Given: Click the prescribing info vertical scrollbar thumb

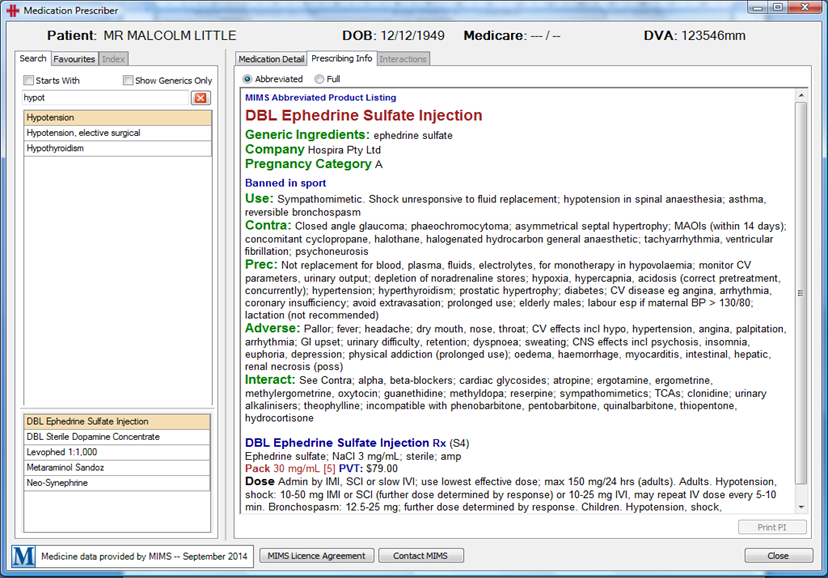Looking at the screenshot, I should point(800,292).
